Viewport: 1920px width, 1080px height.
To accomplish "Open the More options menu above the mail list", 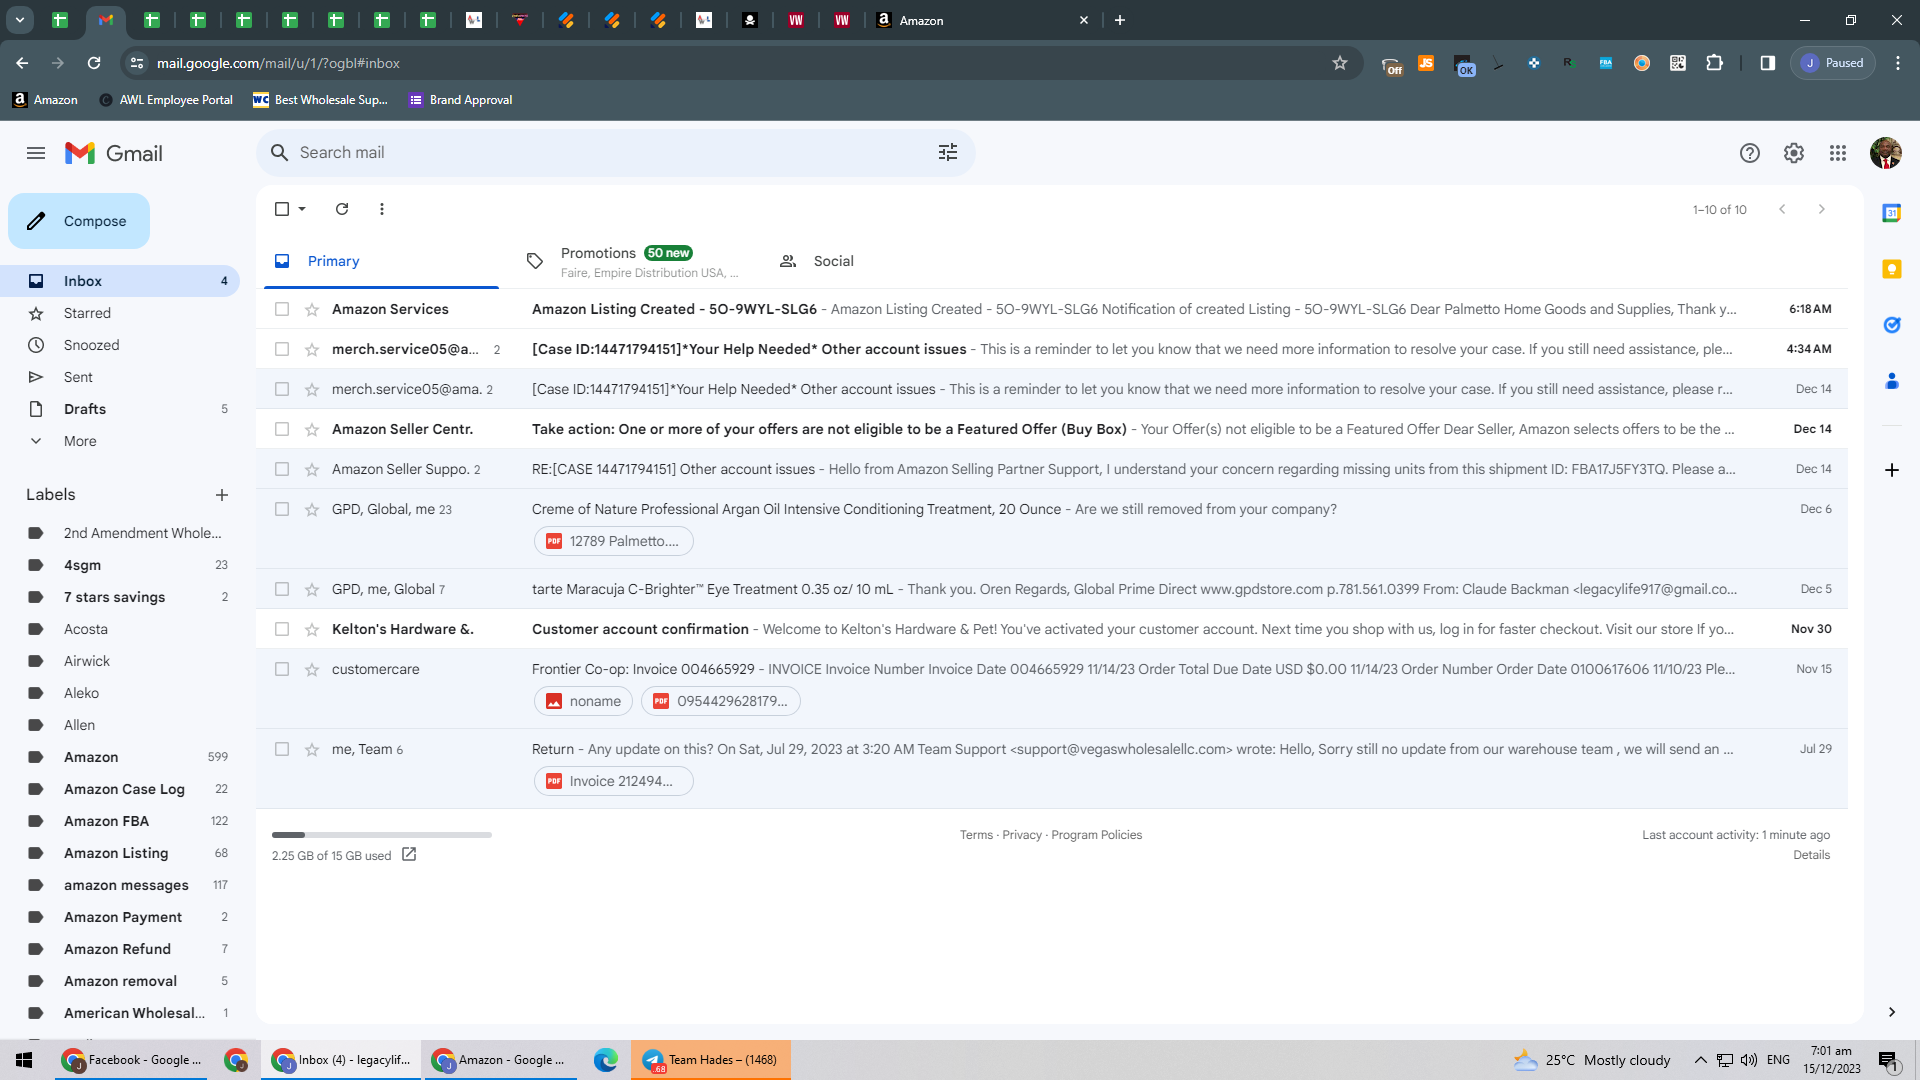I will 382,209.
